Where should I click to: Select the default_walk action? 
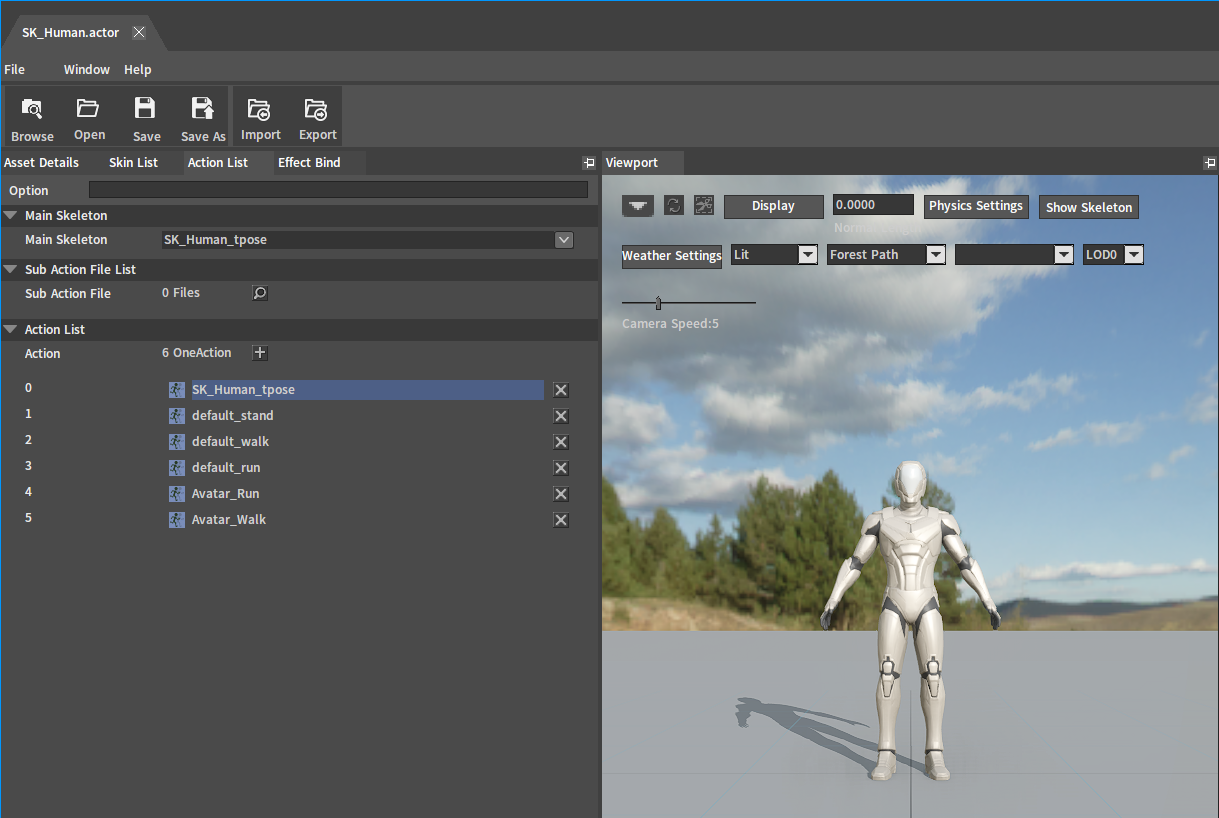click(x=230, y=442)
